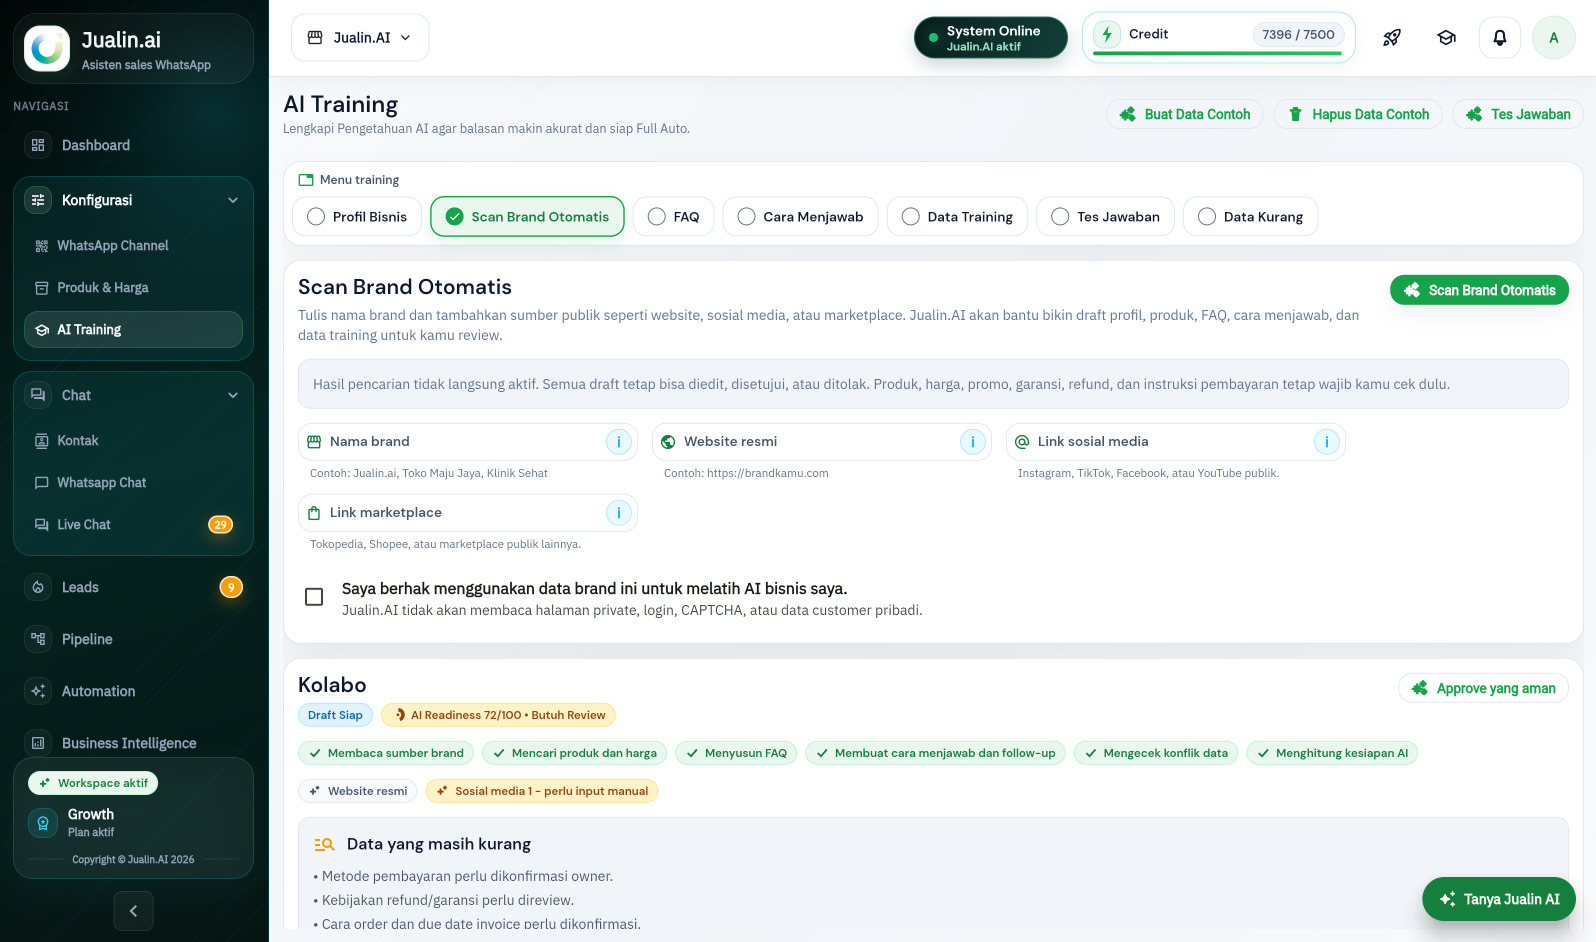Click the Dashboard sidebar icon
This screenshot has width=1596, height=942.
click(38, 145)
